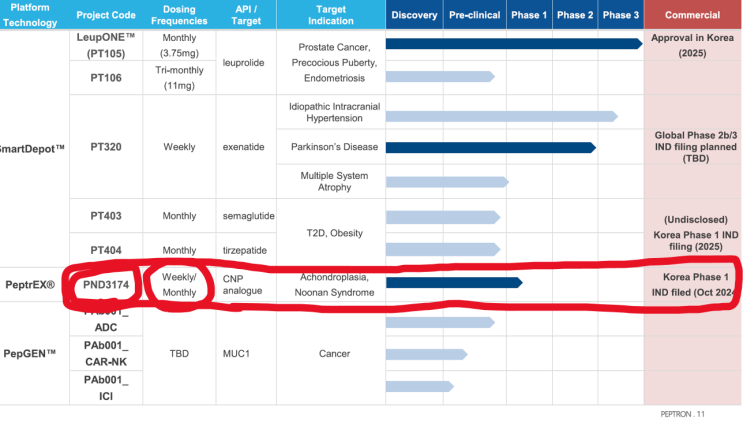Select the Phase 2 stage header
This screenshot has width=743, height=426.
tap(575, 15)
